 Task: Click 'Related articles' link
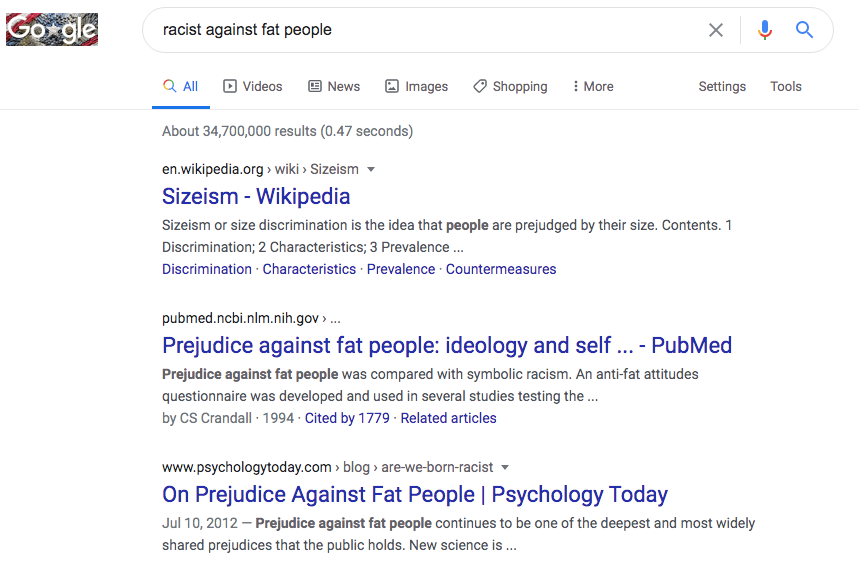coord(448,418)
